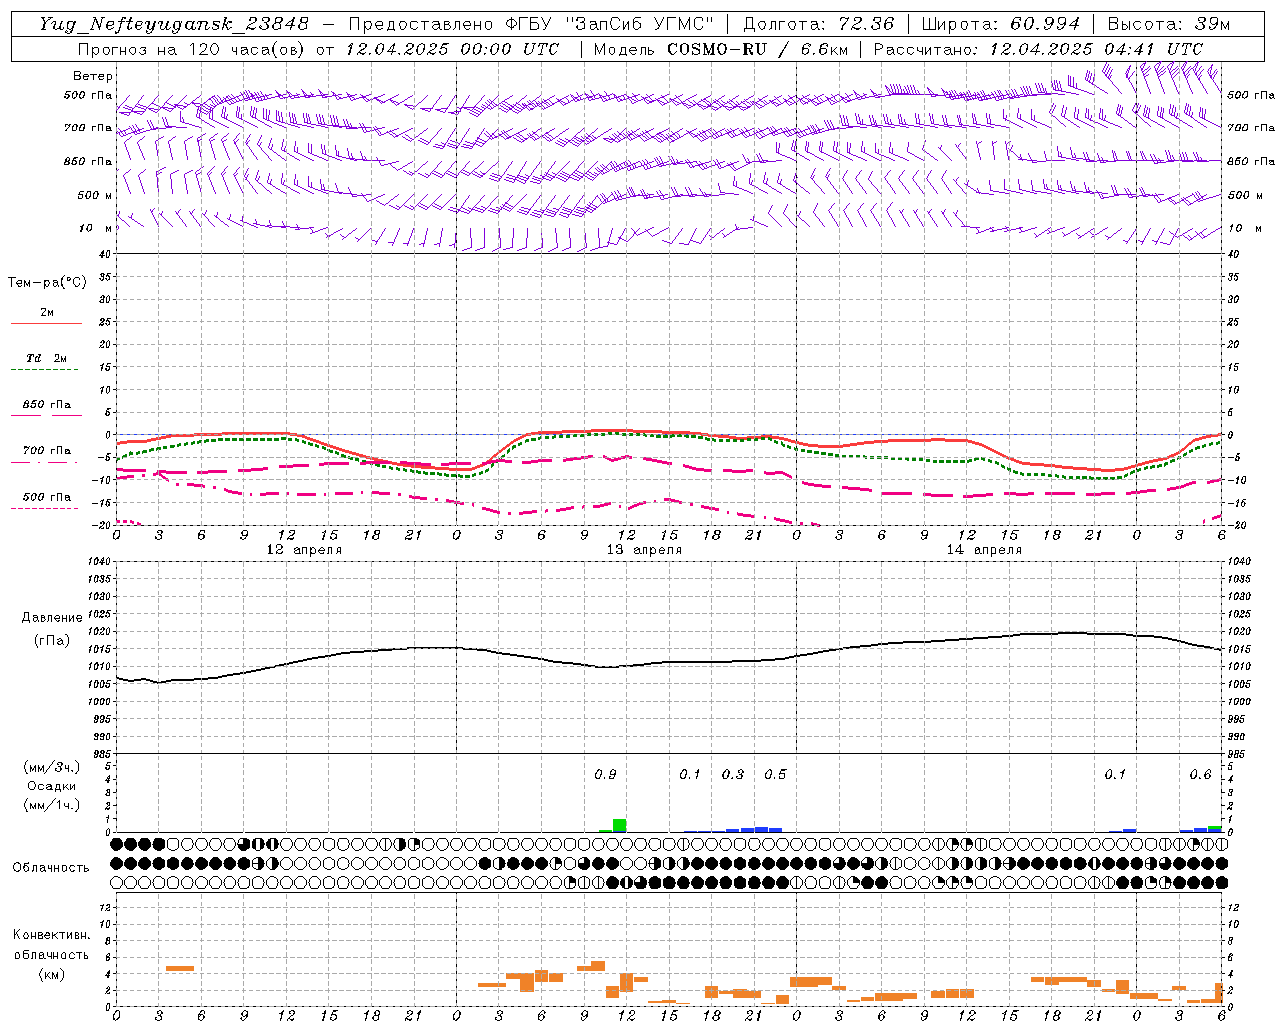Click the 500 гПа entry in the temperature legend
Screen dimensions: 1280x1024
click(47, 497)
